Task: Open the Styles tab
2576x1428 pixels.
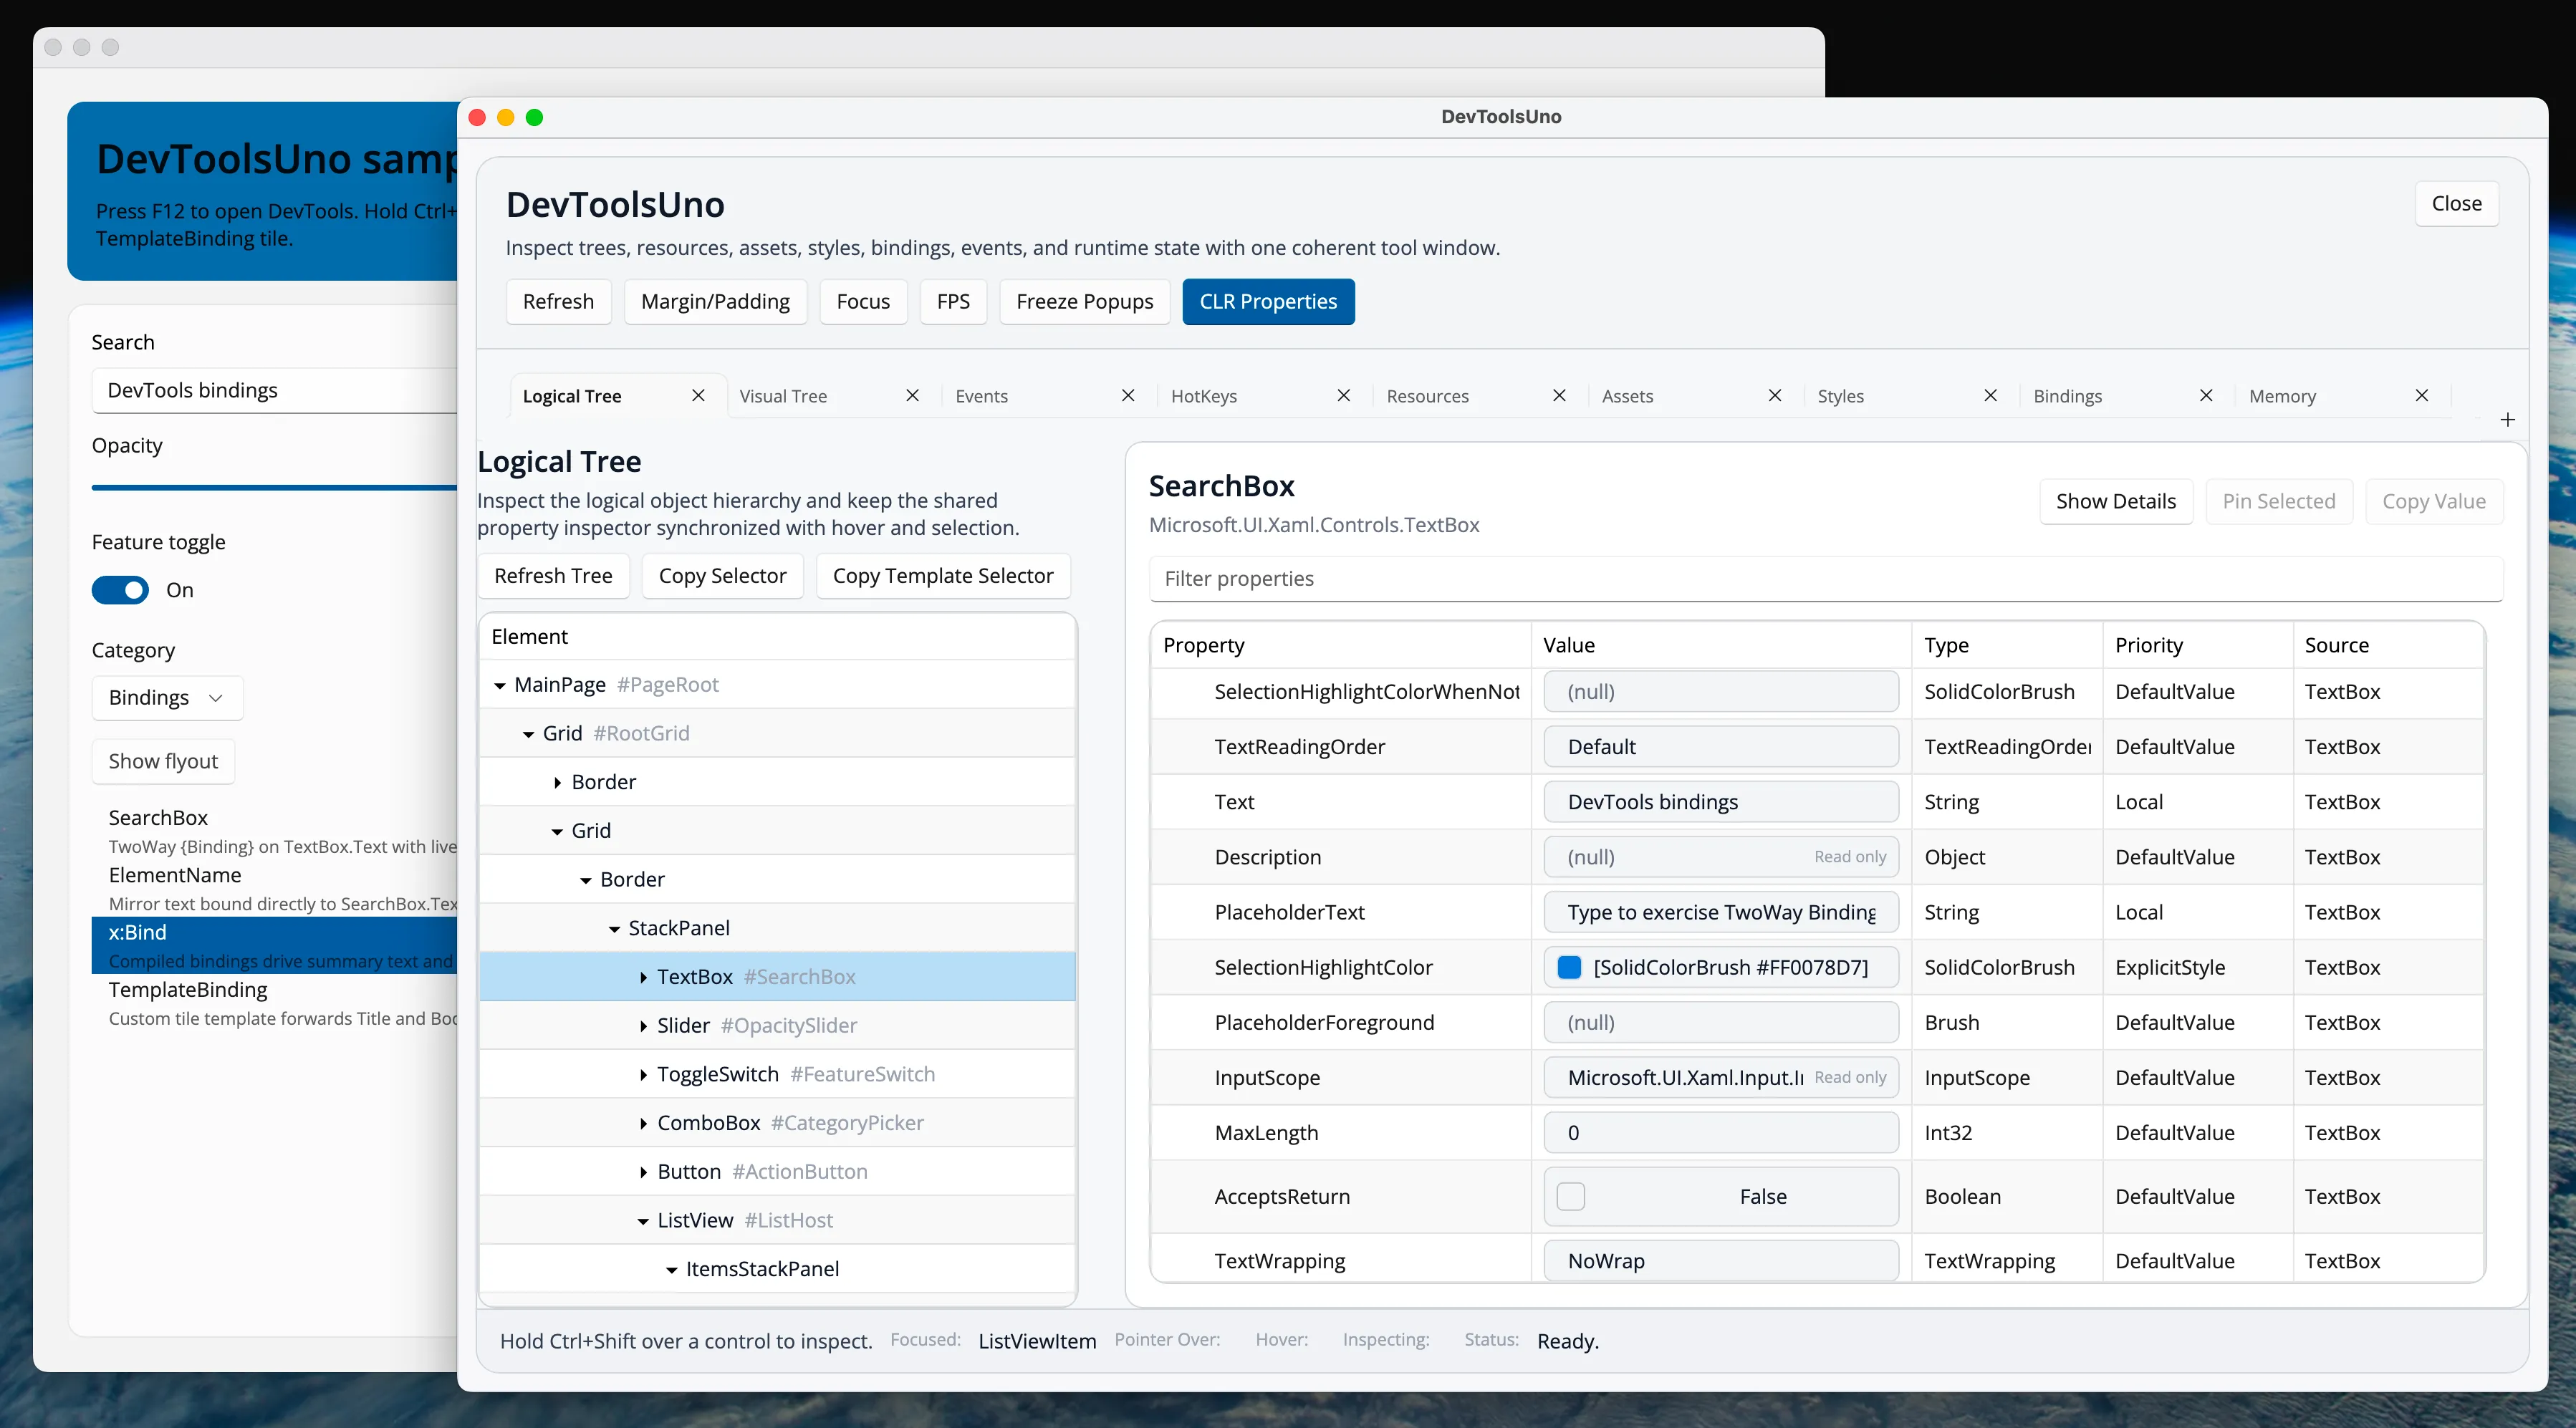Action: (x=1840, y=396)
